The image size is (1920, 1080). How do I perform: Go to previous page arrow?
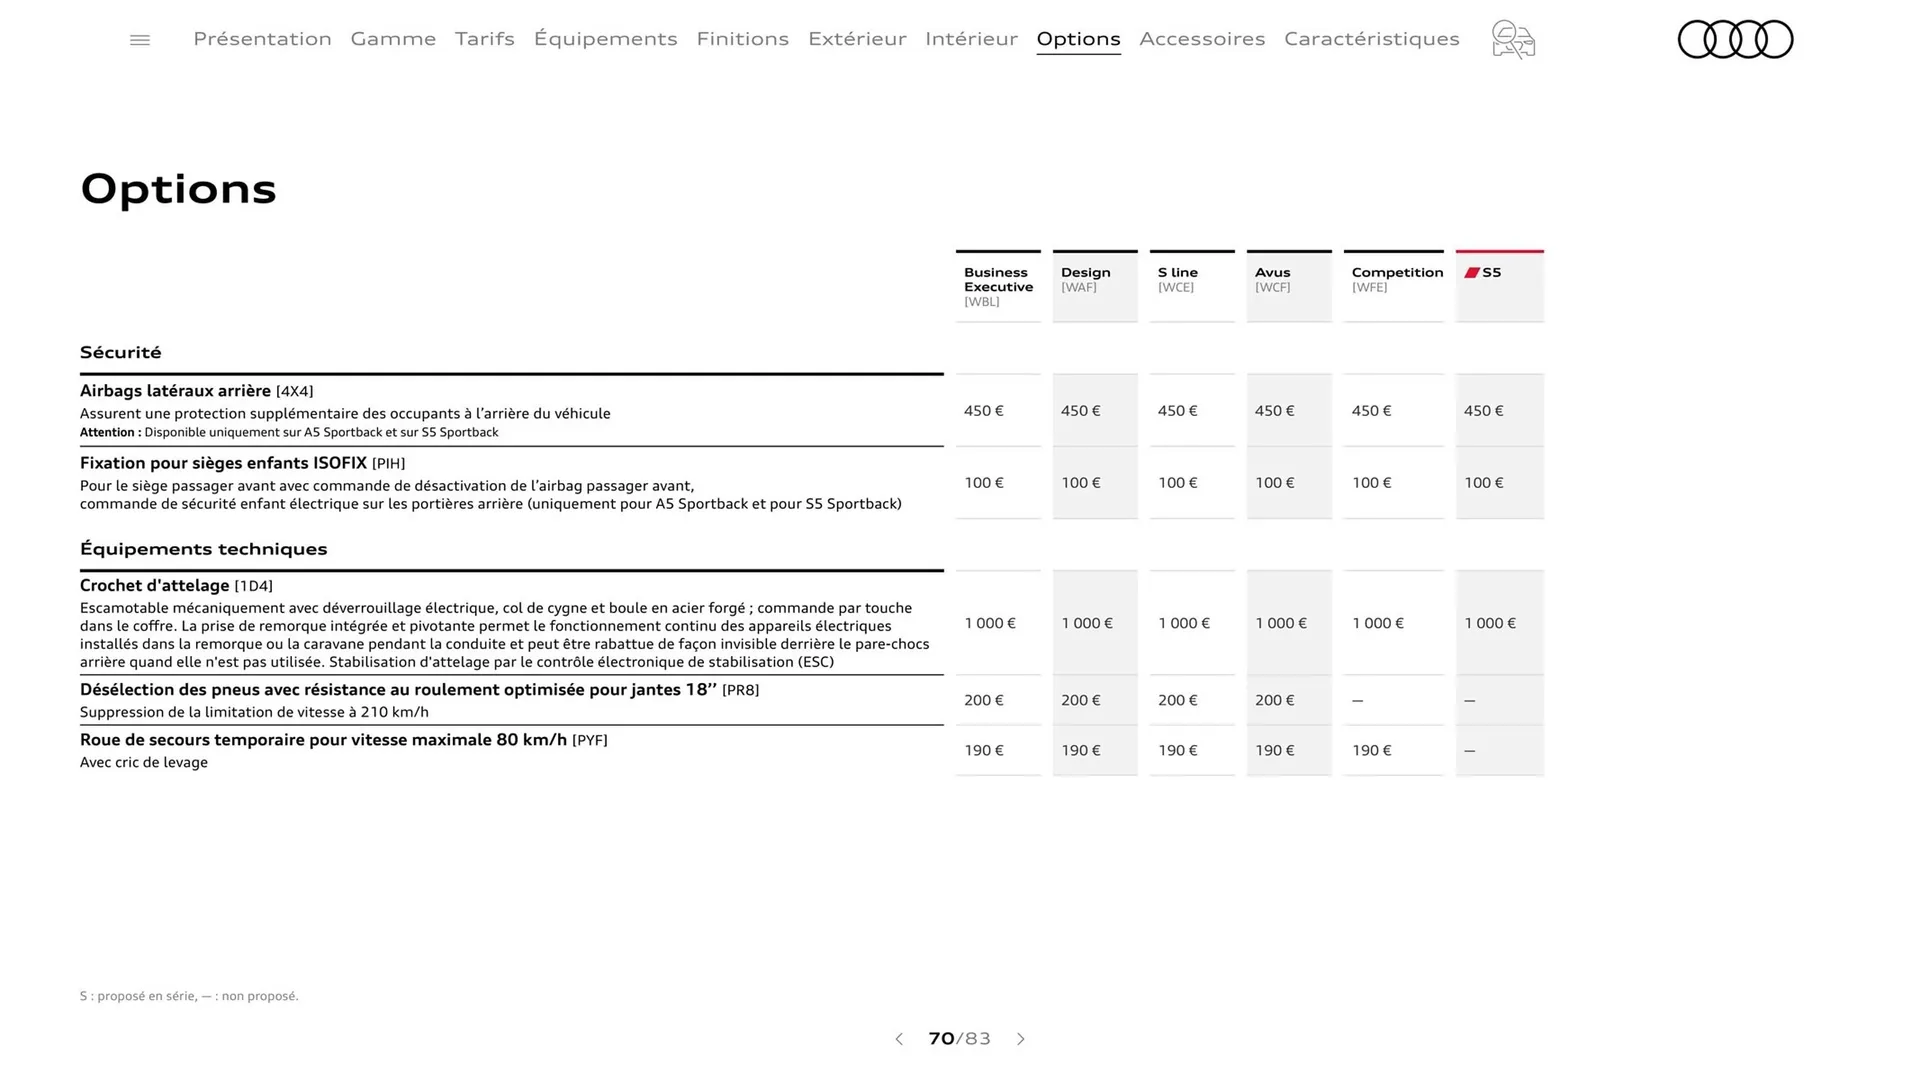(x=899, y=1039)
